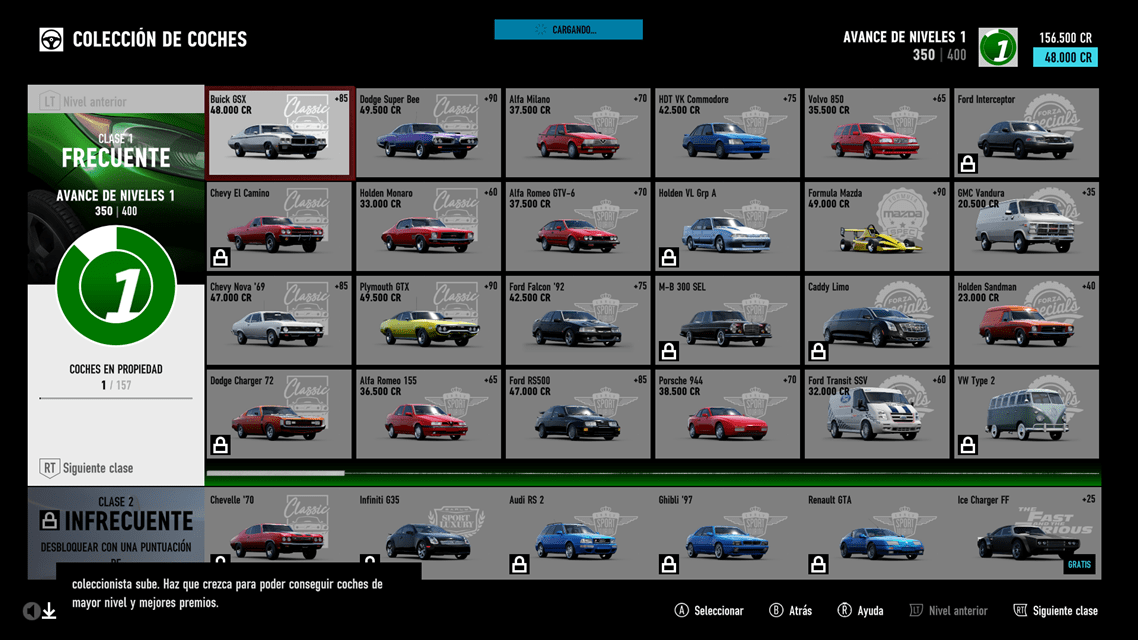Select the GMC Vandura car card
Image resolution: width=1138 pixels, height=640 pixels.
click(1026, 226)
